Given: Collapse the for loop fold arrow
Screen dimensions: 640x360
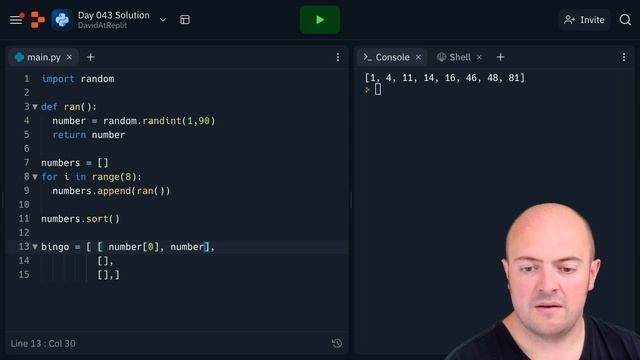Looking at the screenshot, I should (x=35, y=177).
